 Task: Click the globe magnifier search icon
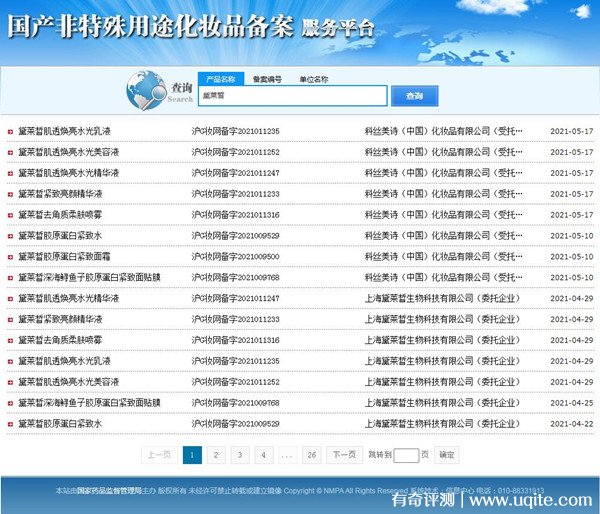(147, 91)
